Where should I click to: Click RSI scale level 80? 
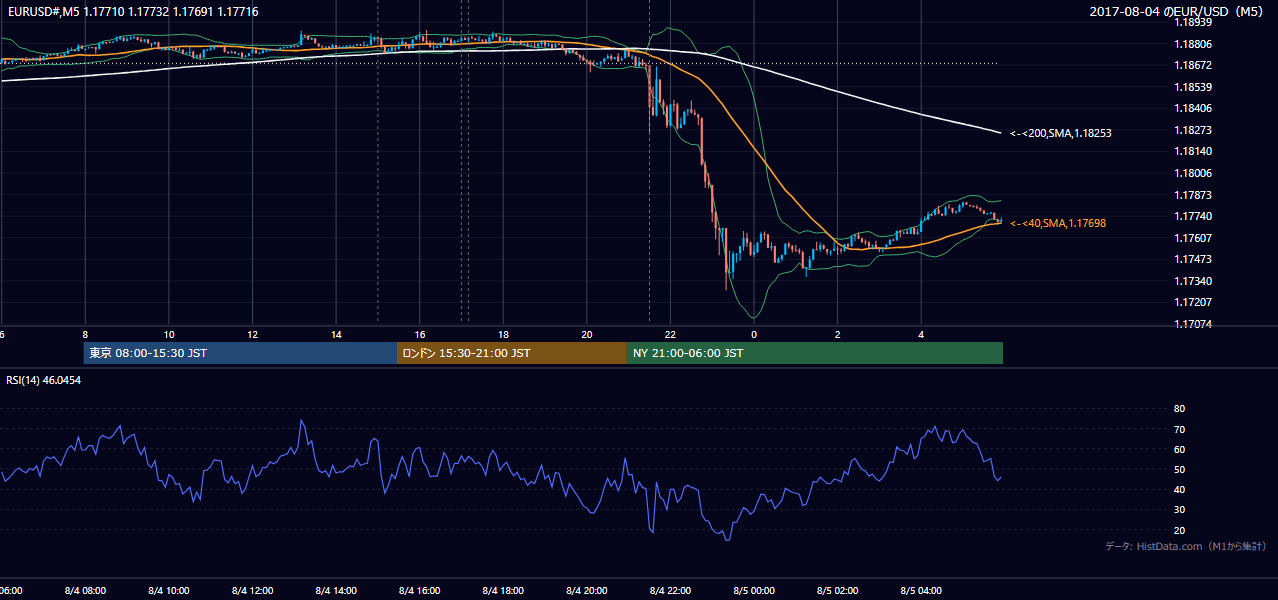[1179, 409]
